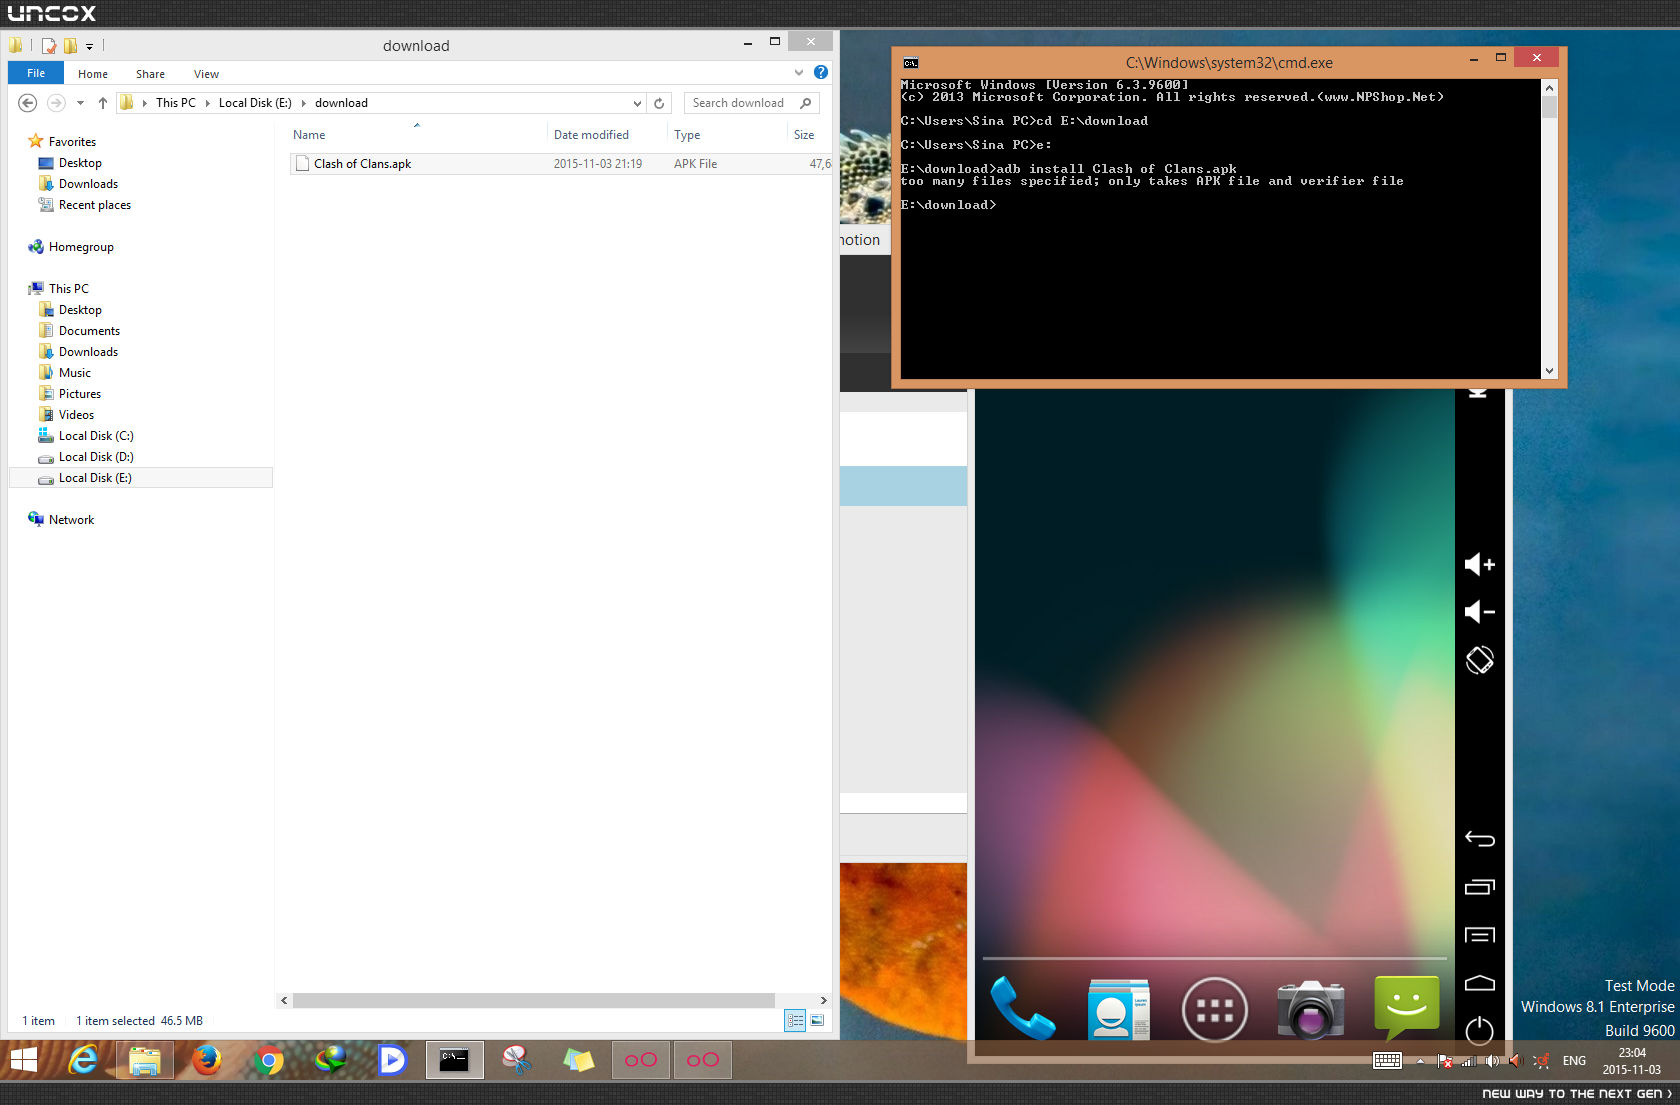Click the New folder icon in quick access toolbar
This screenshot has width=1680, height=1105.
(70, 45)
